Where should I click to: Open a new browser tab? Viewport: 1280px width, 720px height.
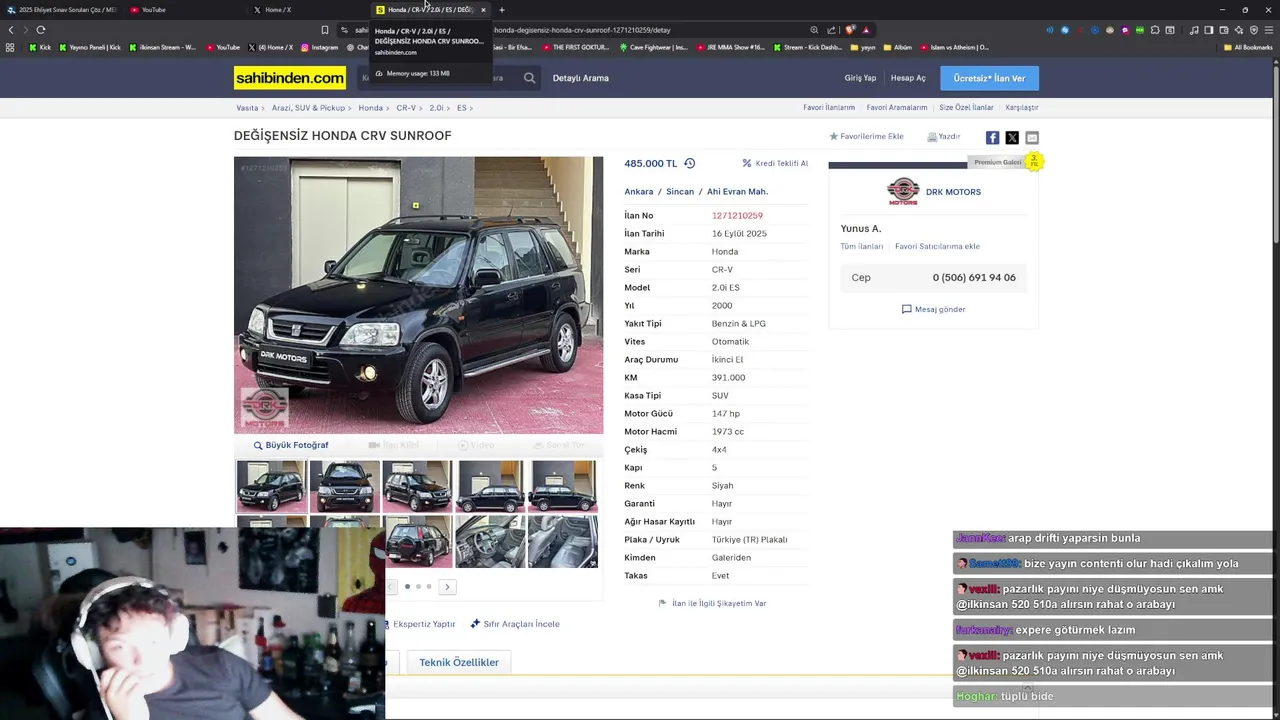pos(502,10)
